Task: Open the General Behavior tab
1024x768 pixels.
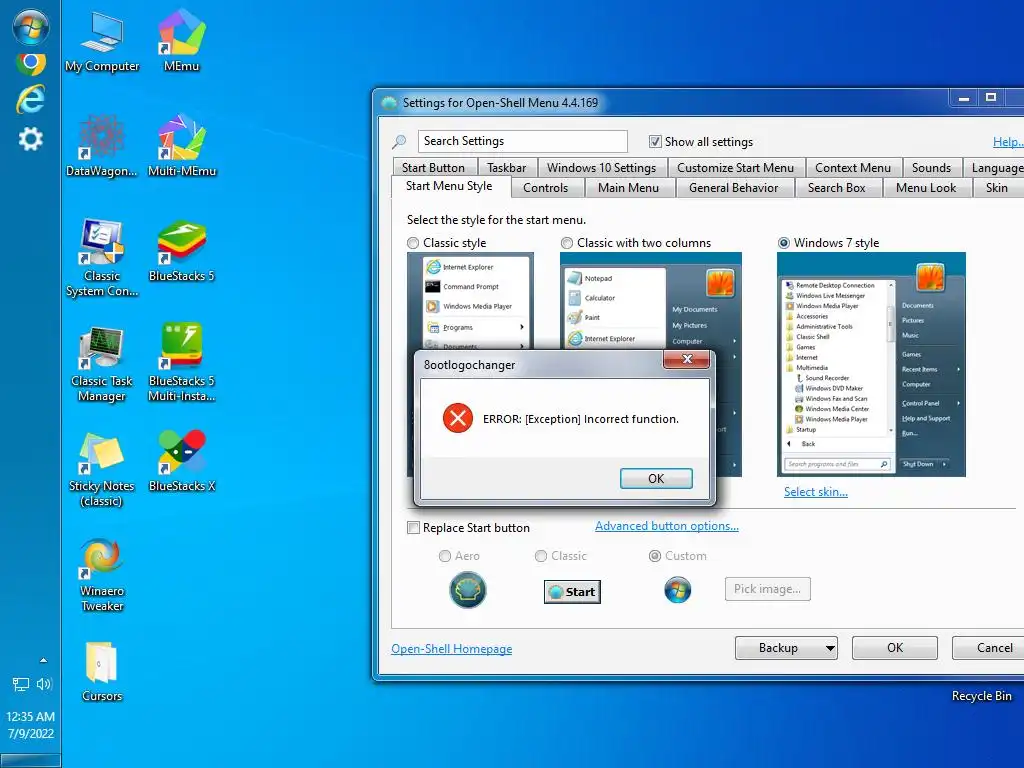Action: click(733, 188)
